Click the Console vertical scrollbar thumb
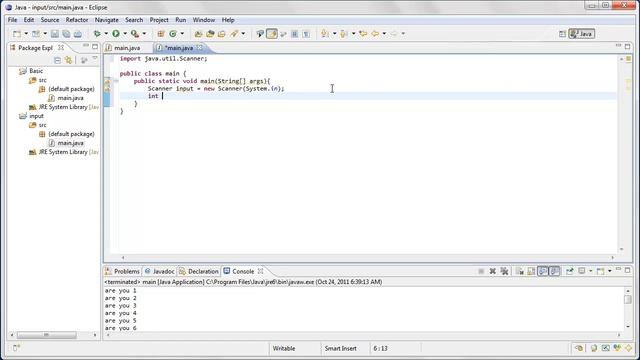Image resolution: width=640 pixels, height=360 pixels. [628, 299]
